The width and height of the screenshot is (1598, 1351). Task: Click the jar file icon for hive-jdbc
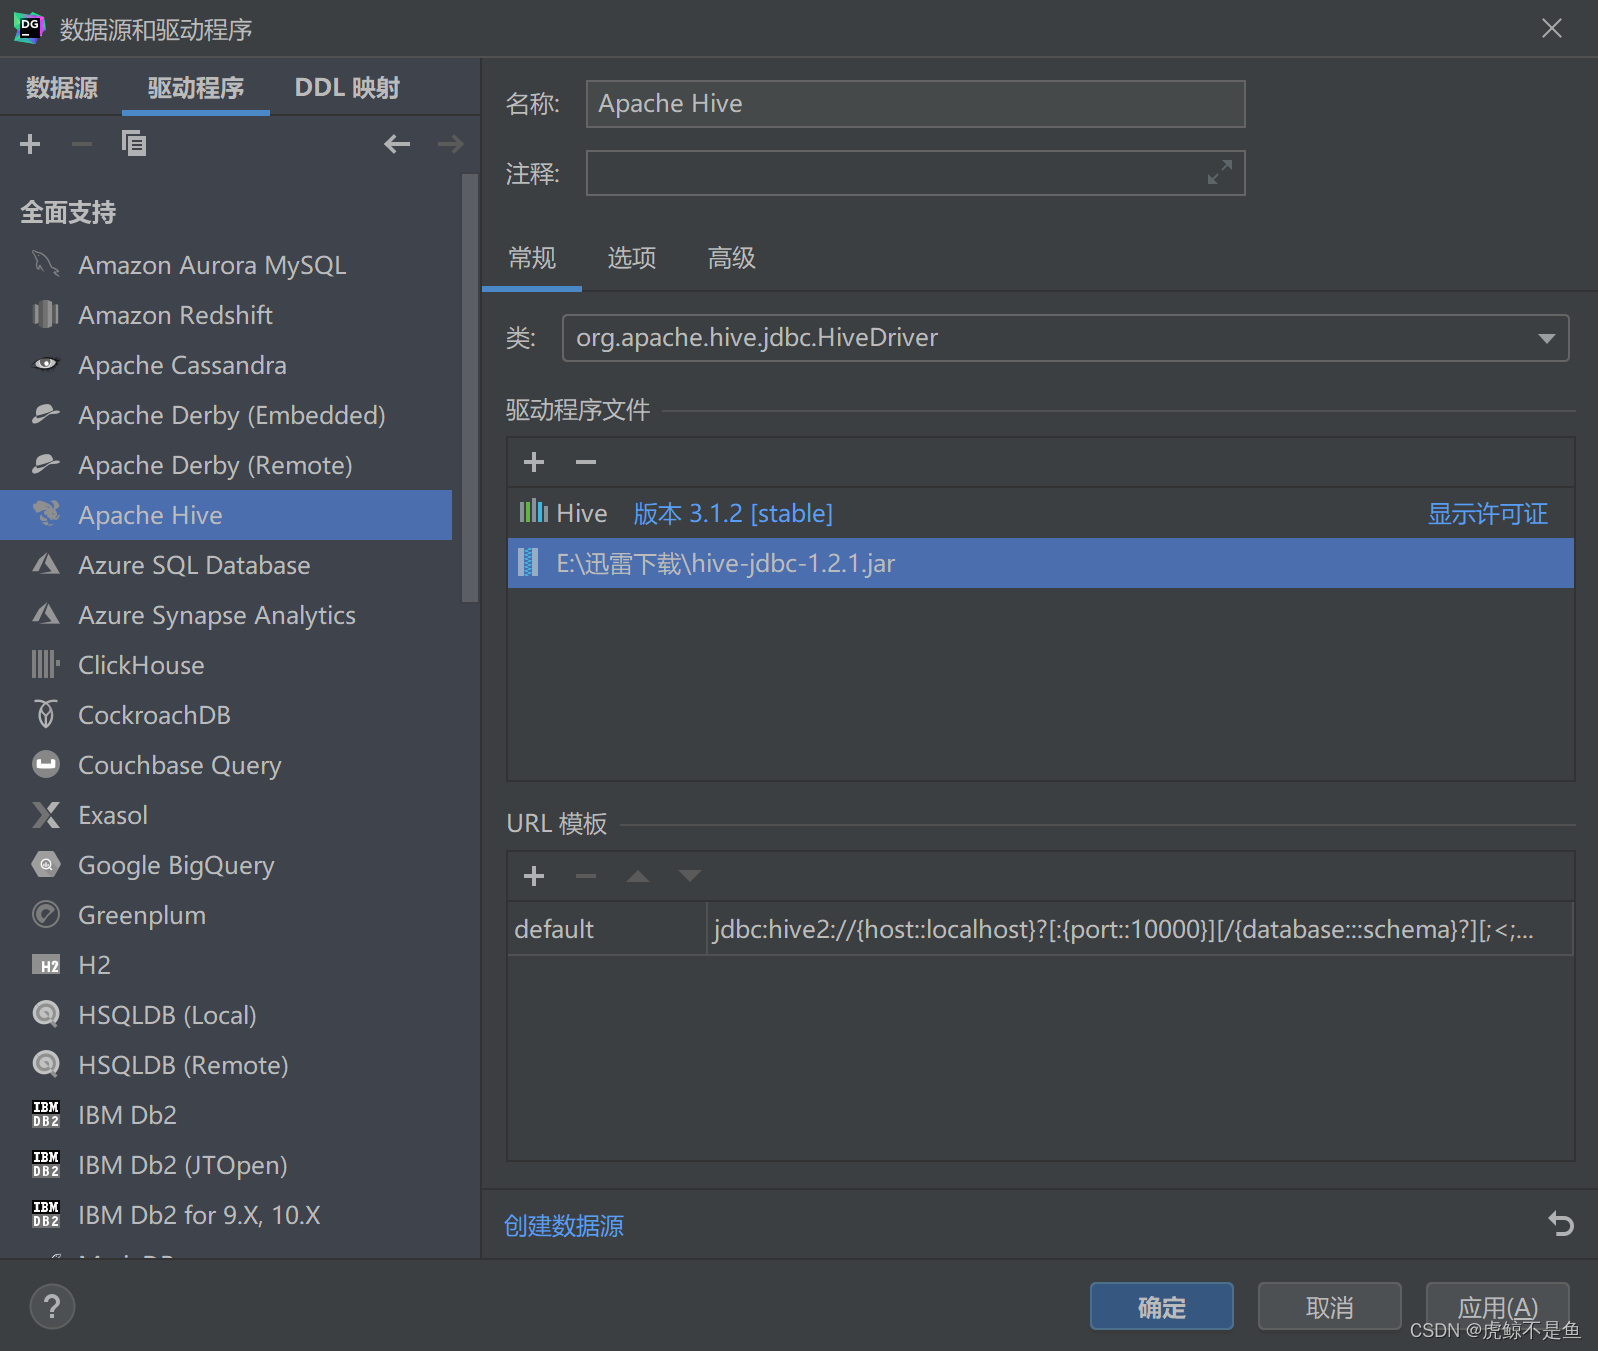[529, 563]
